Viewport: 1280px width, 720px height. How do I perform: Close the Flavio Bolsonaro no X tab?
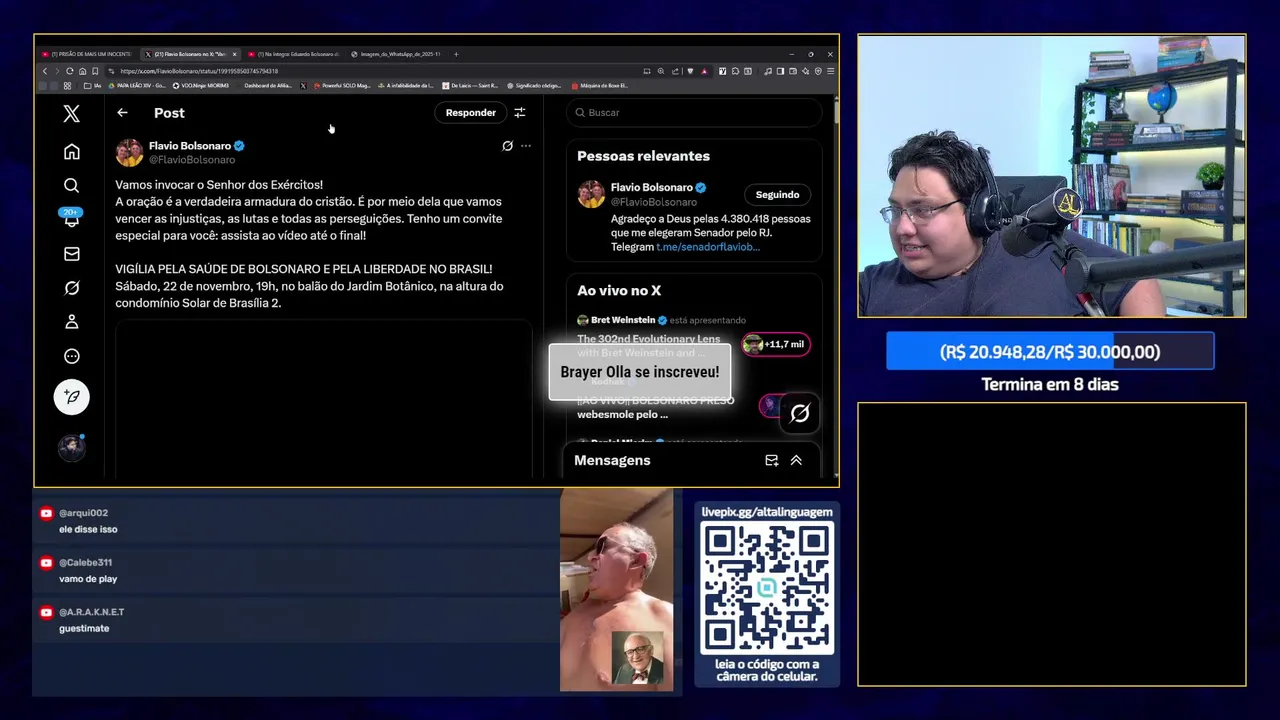[234, 54]
